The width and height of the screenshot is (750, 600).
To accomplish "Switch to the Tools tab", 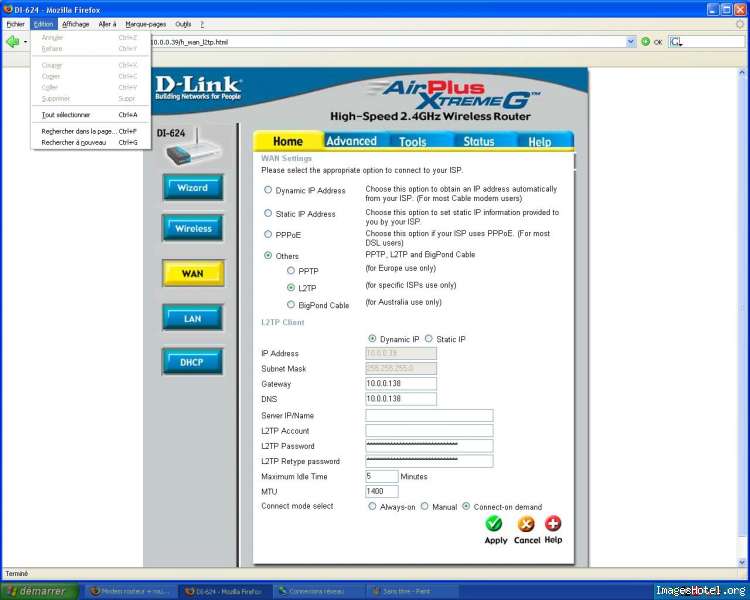I will [413, 142].
